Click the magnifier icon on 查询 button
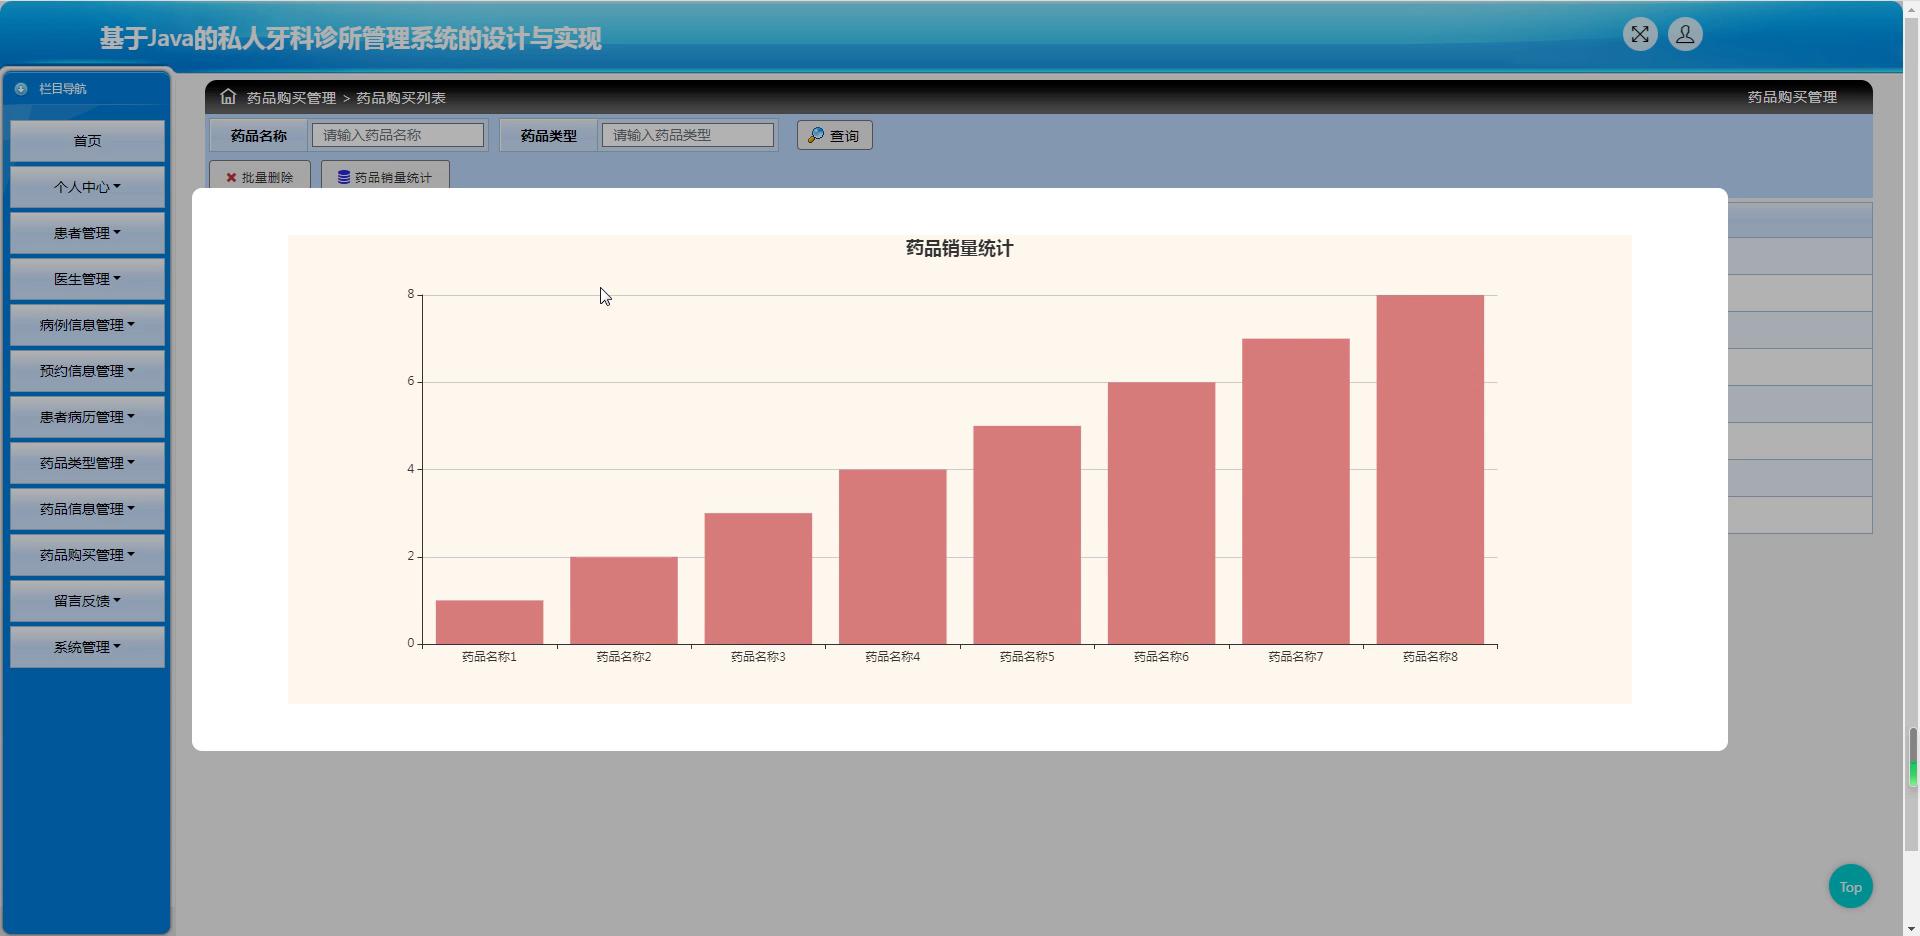This screenshot has height=936, width=1920. (816, 135)
